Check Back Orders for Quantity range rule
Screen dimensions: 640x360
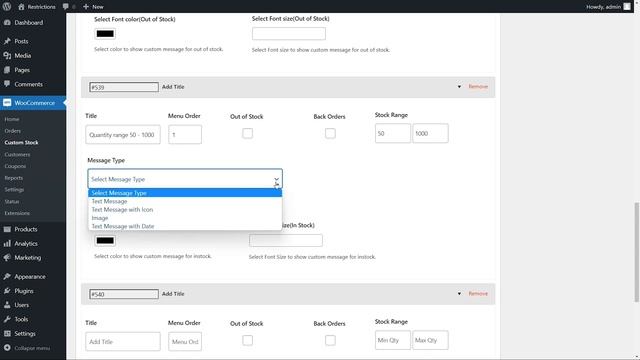pyautogui.click(x=330, y=133)
